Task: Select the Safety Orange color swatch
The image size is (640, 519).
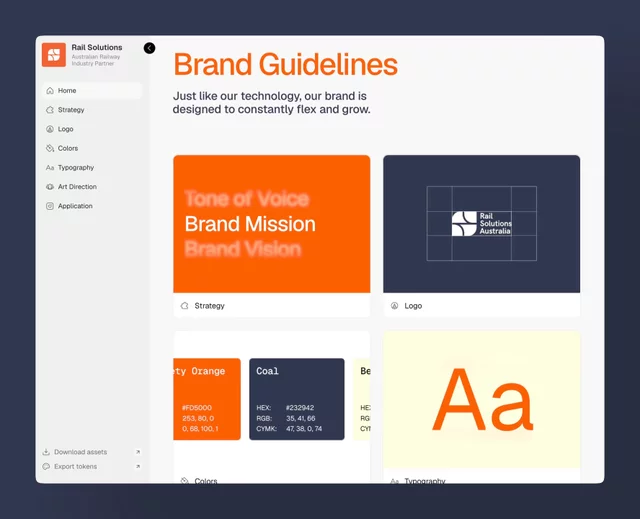Action: point(207,399)
